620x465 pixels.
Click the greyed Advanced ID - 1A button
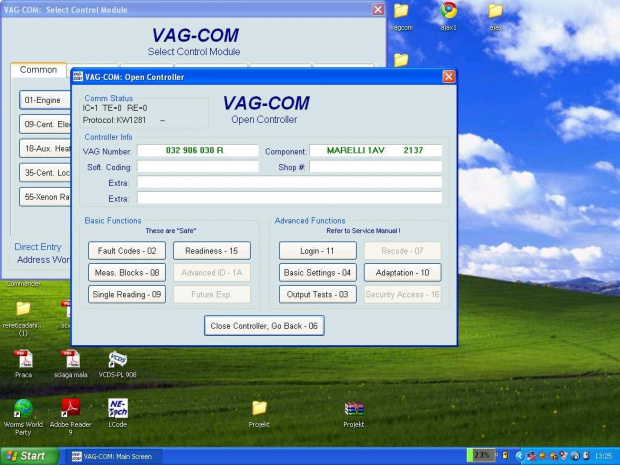coord(212,272)
